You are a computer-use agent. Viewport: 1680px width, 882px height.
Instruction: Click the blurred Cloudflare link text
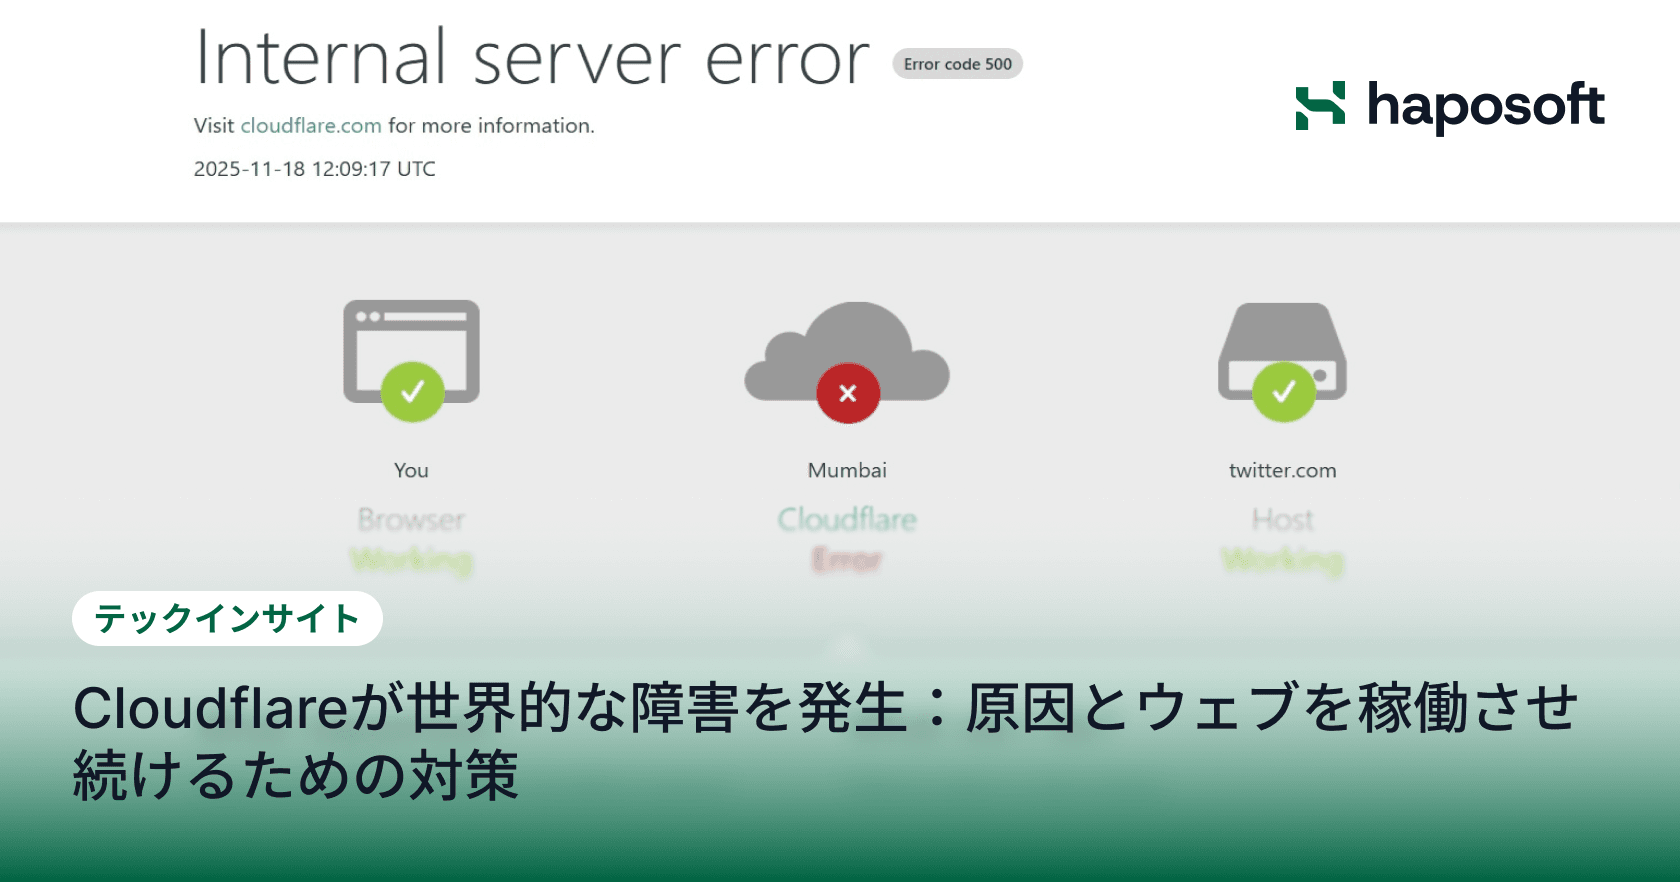(x=847, y=519)
